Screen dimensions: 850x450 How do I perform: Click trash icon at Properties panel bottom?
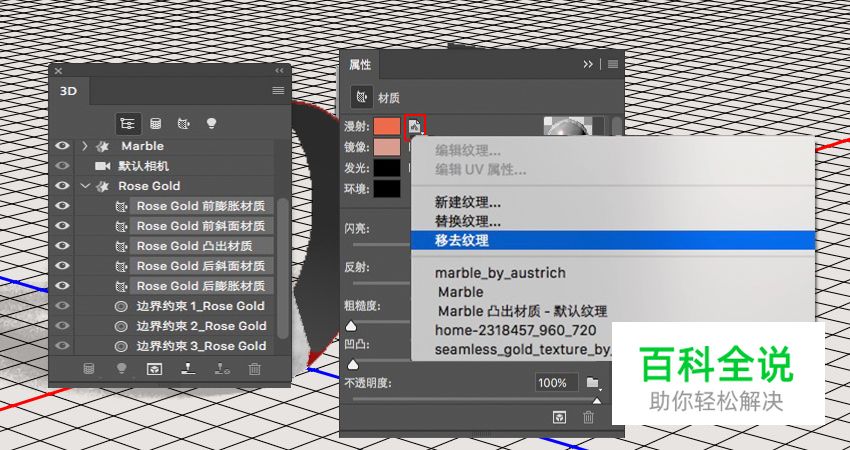[588, 417]
